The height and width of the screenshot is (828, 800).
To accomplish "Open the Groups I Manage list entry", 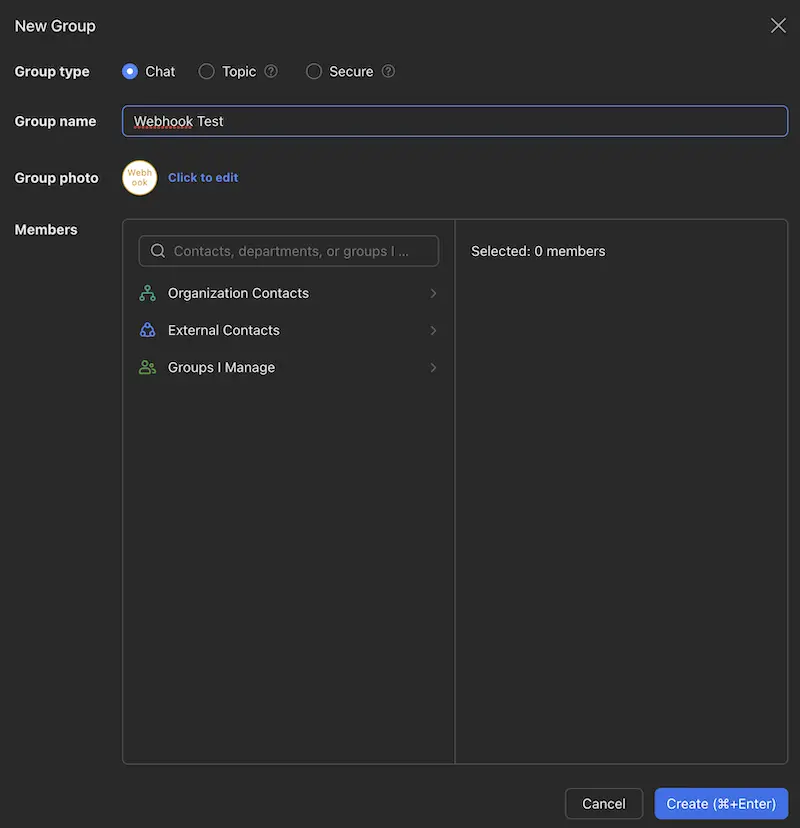I will [221, 367].
